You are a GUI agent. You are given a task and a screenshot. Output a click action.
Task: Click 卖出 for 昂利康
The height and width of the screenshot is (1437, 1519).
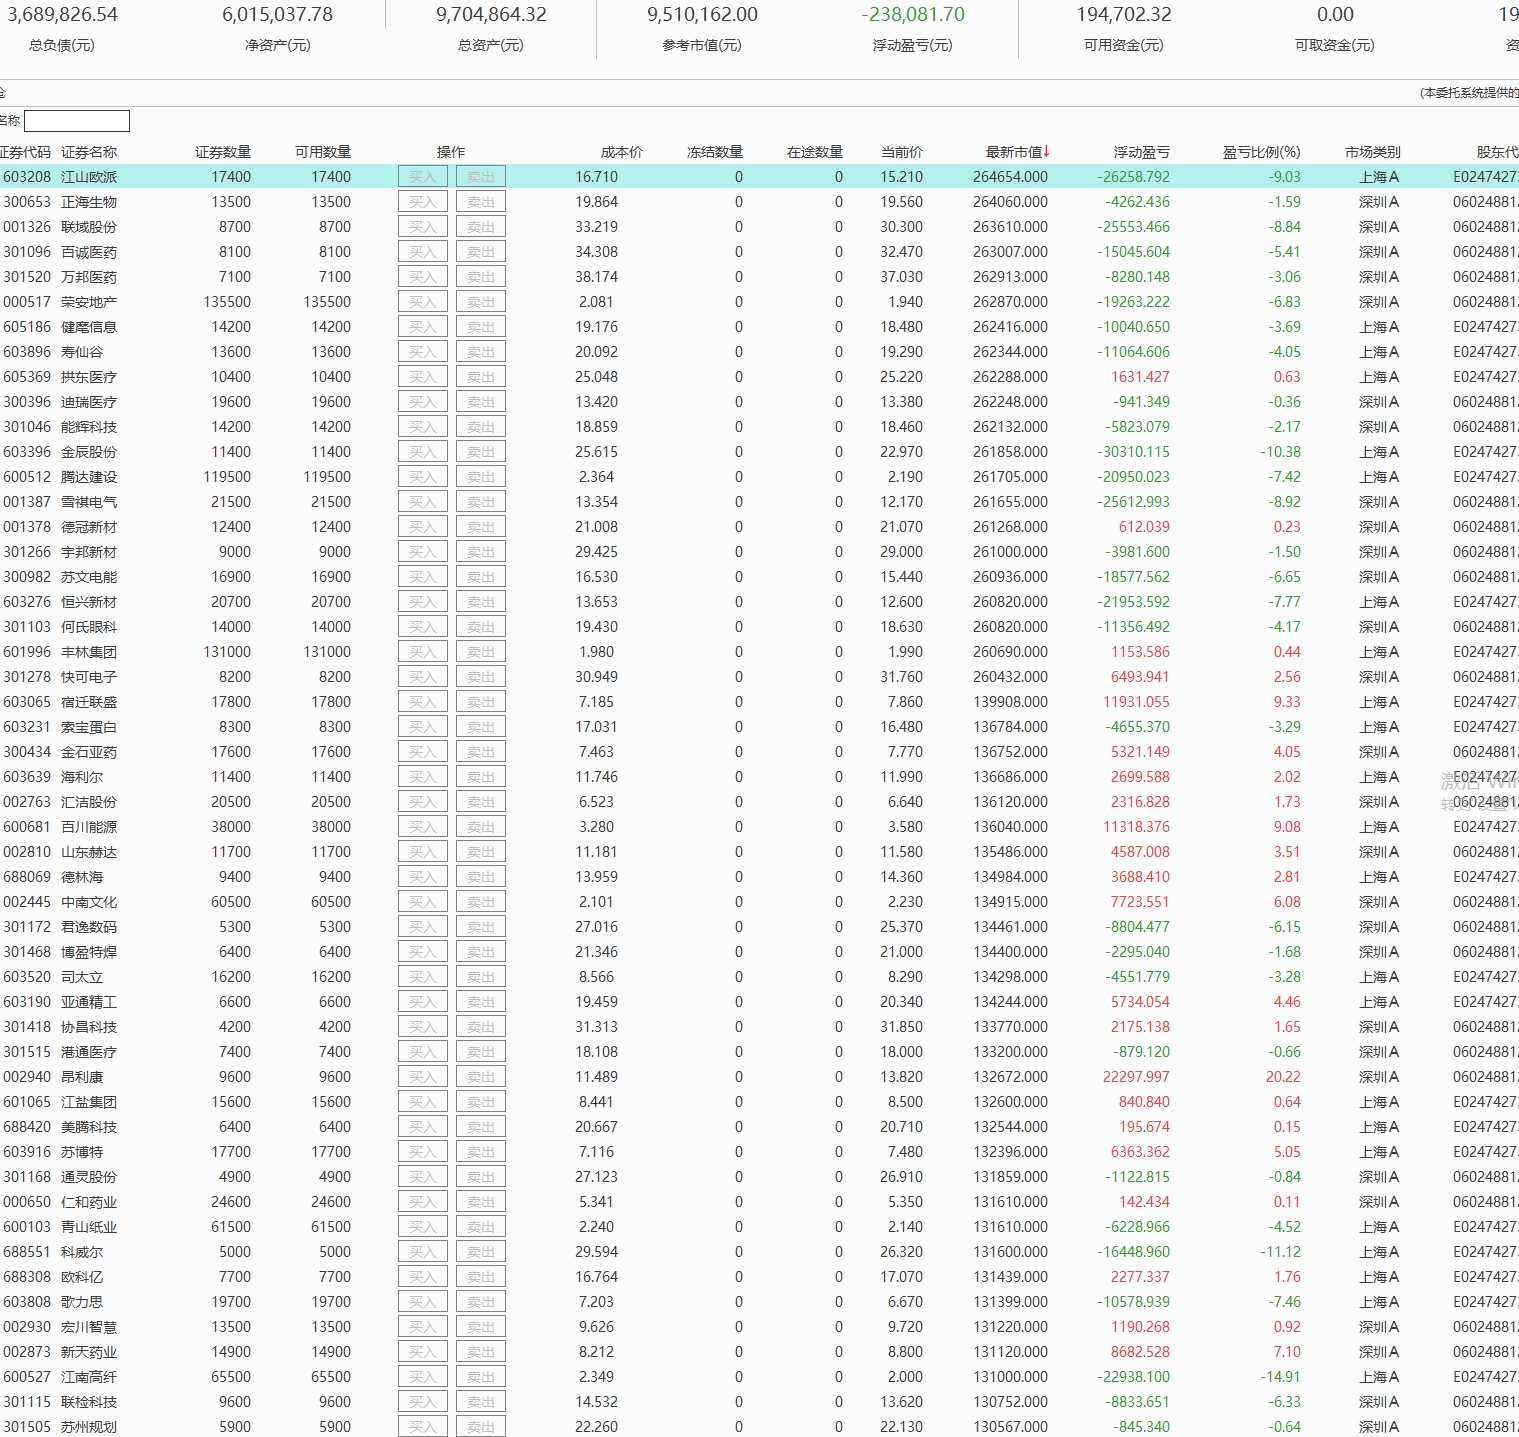point(481,1077)
